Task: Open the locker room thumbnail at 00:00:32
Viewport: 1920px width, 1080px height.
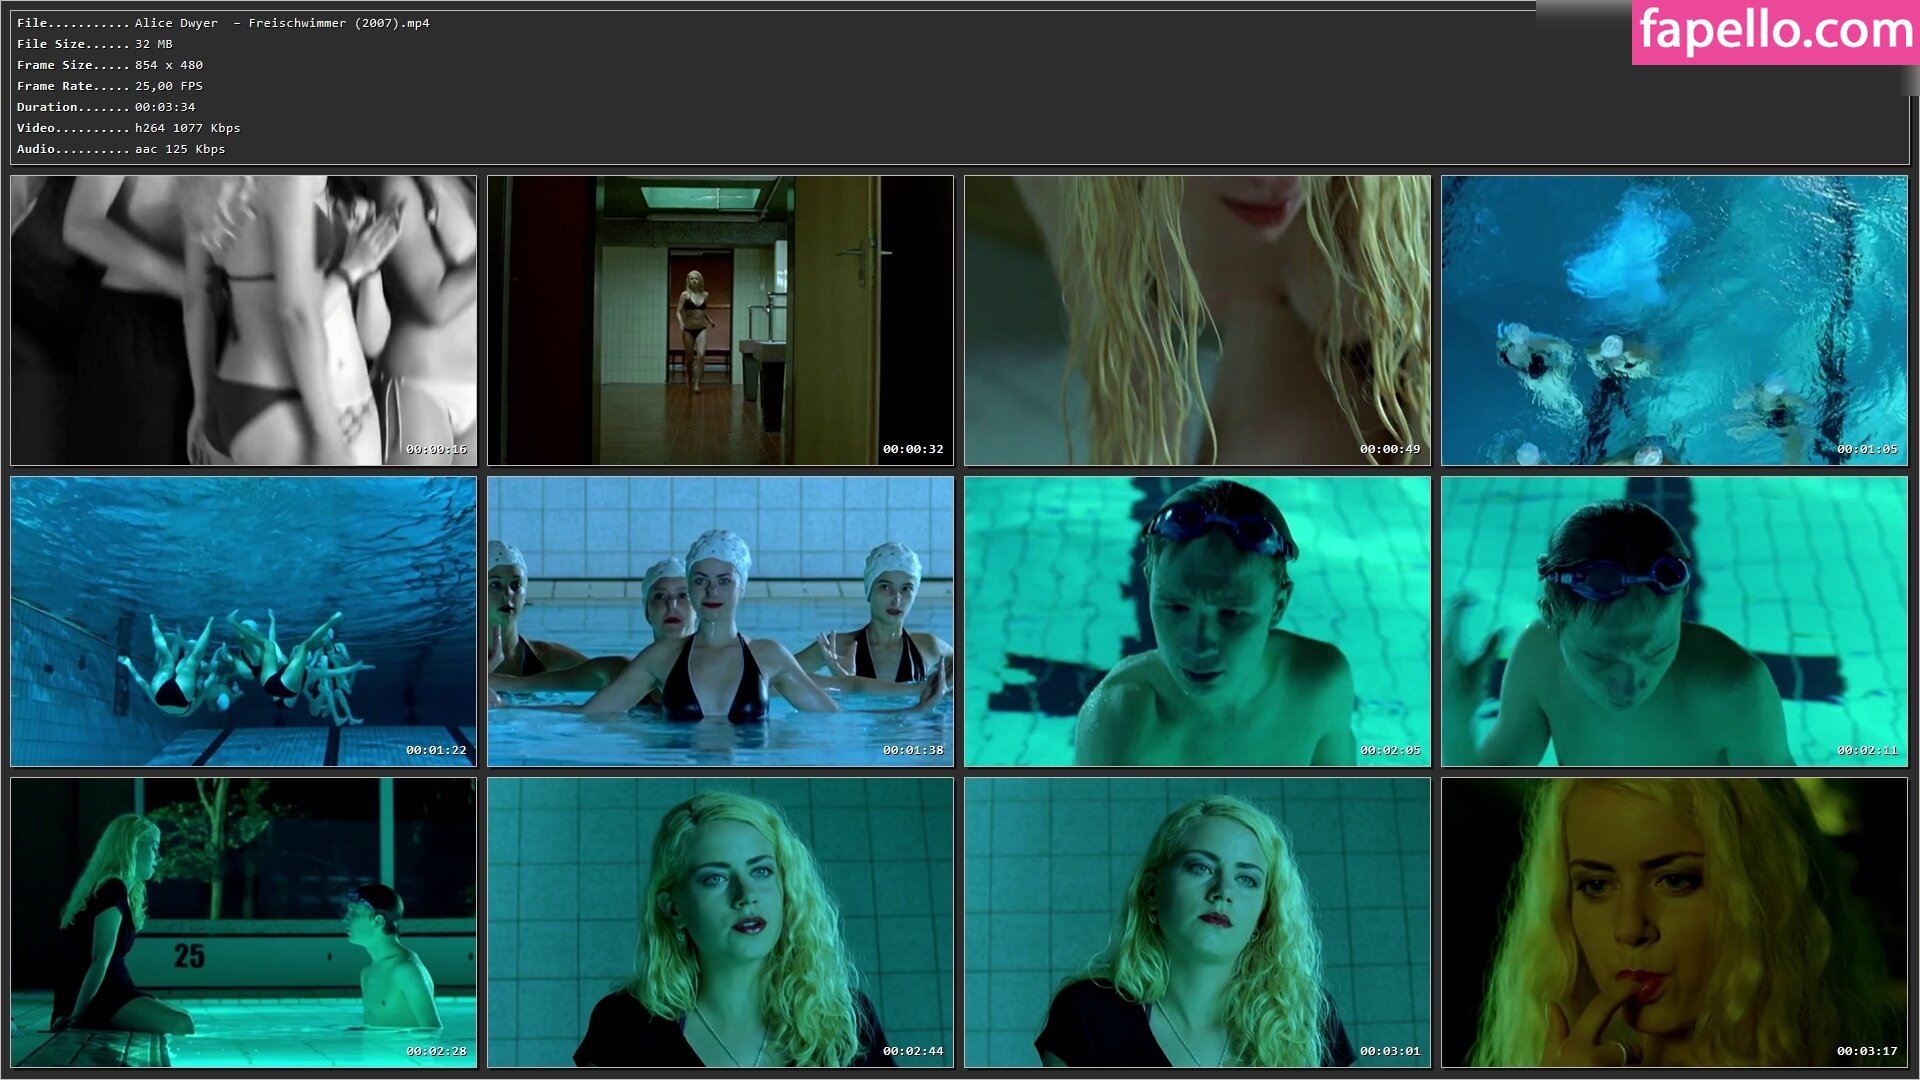Action: click(720, 320)
